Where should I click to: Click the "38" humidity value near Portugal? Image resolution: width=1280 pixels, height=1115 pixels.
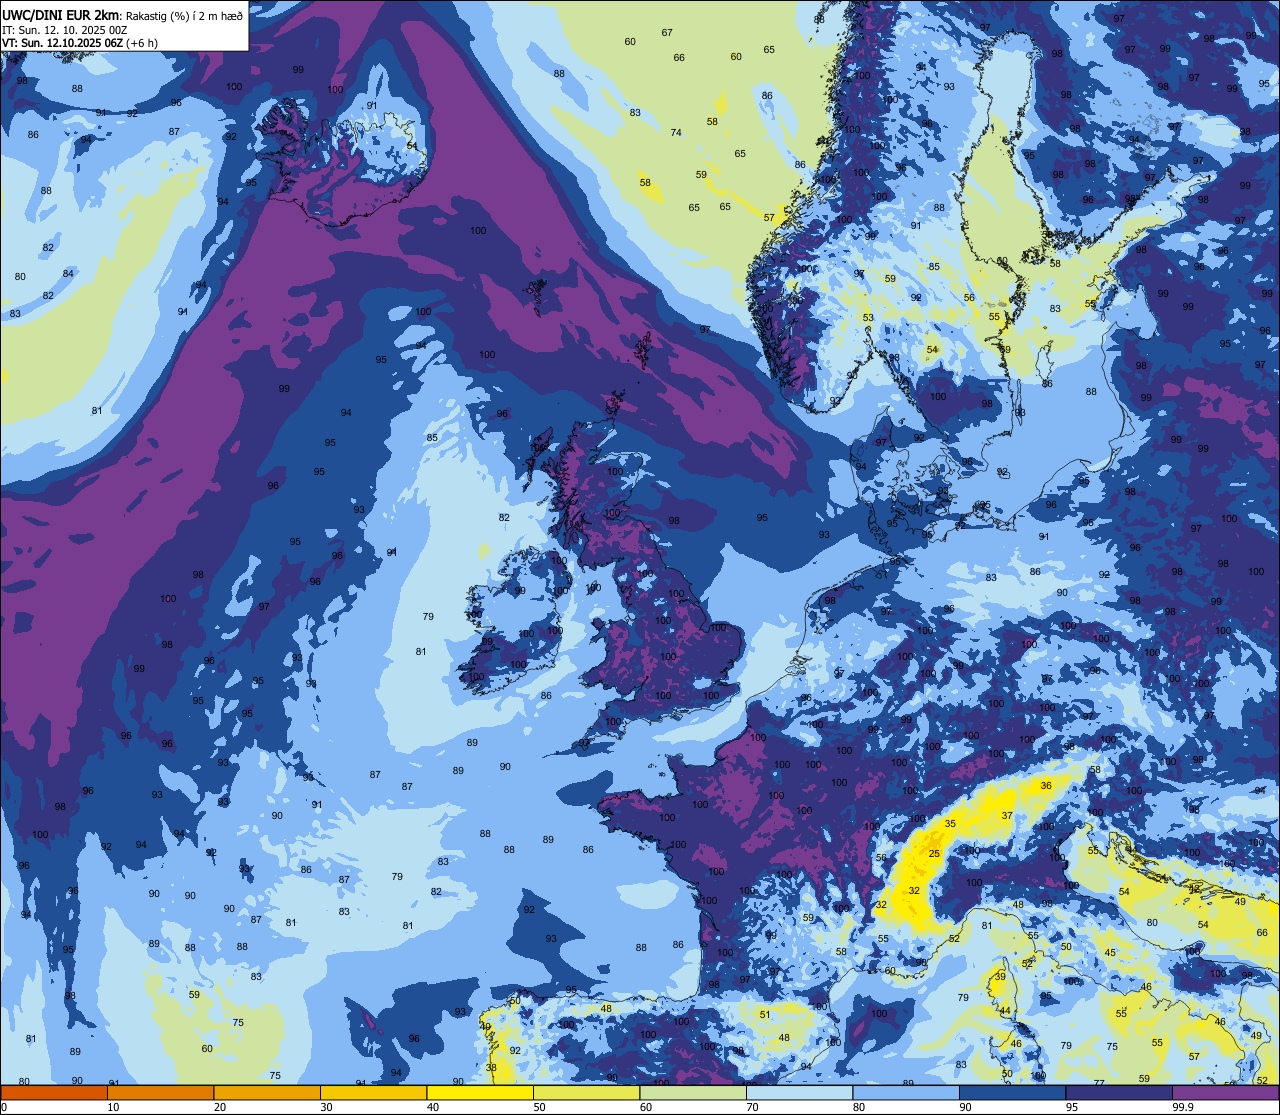491,1068
